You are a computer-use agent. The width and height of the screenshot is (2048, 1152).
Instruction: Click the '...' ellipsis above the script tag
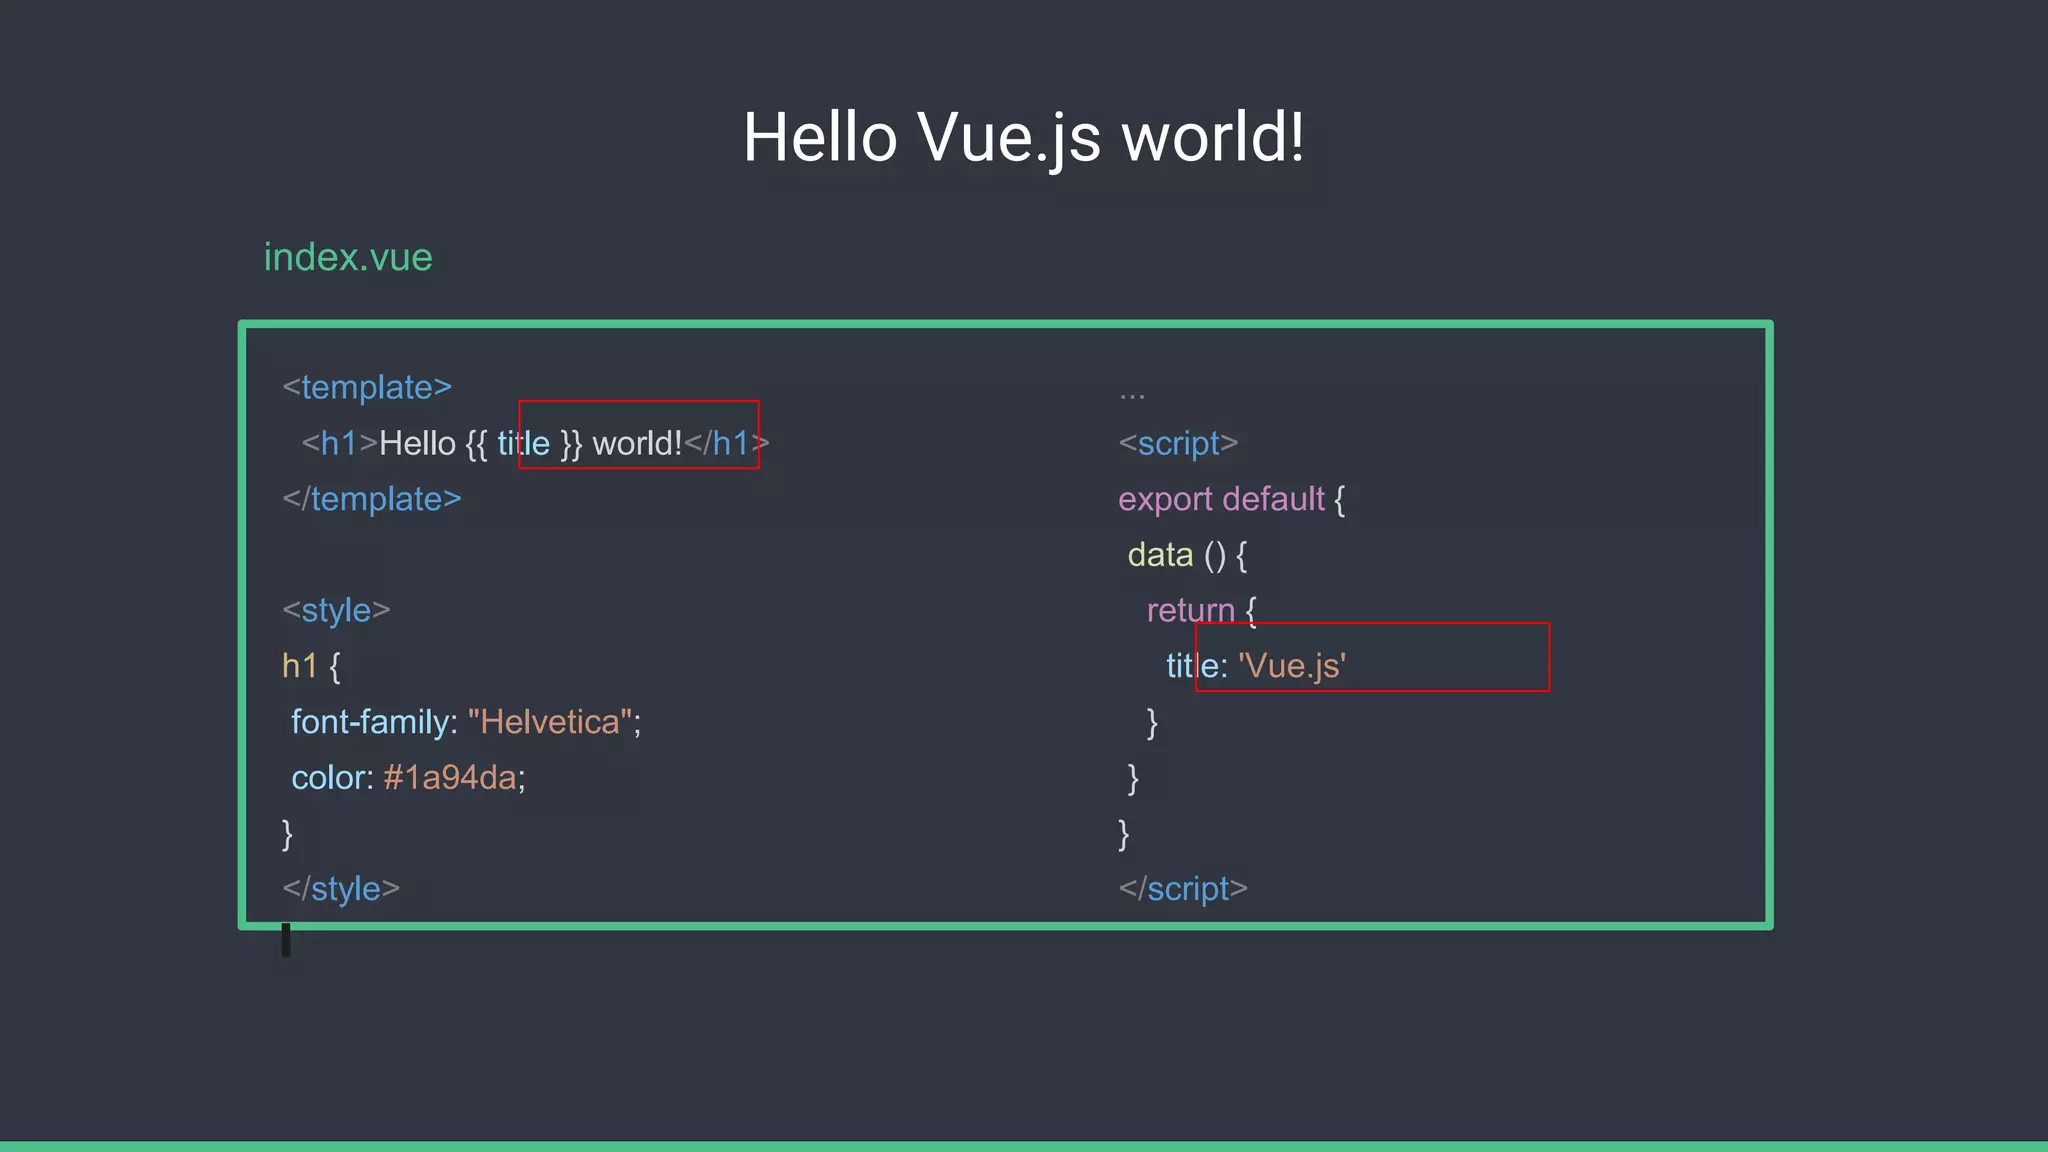[x=1132, y=396]
